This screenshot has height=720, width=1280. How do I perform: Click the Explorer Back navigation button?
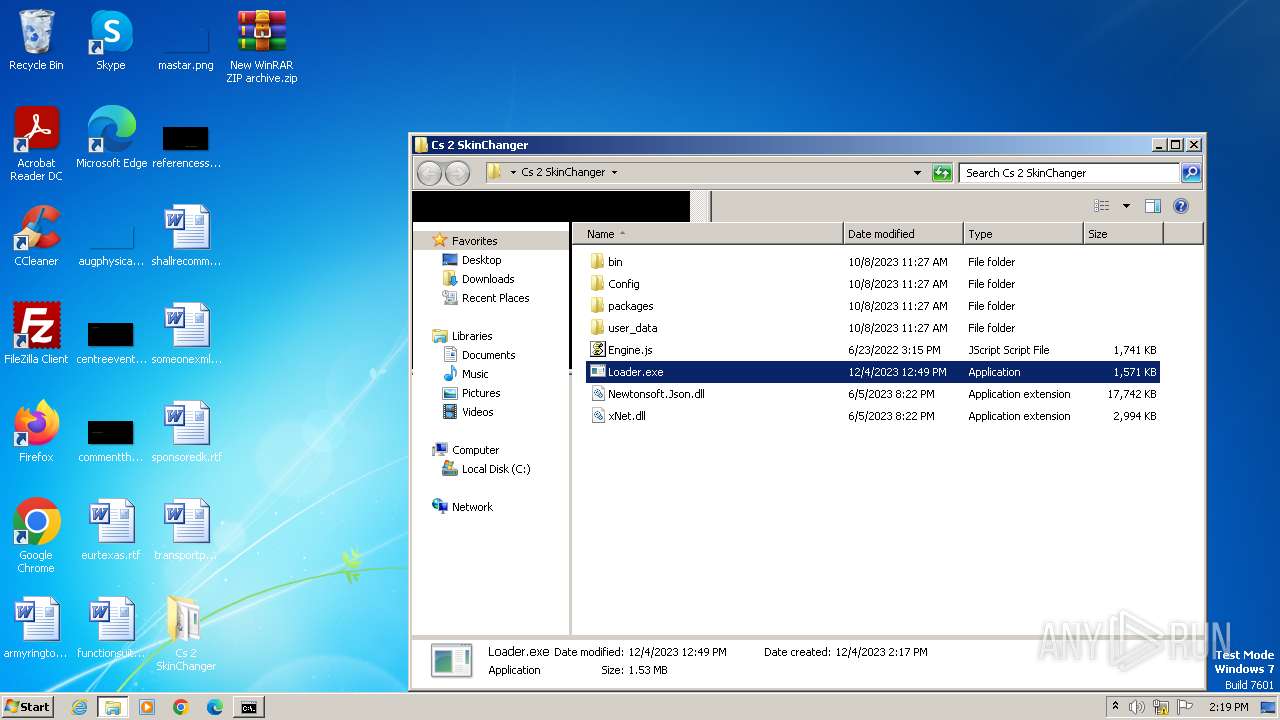(x=429, y=173)
